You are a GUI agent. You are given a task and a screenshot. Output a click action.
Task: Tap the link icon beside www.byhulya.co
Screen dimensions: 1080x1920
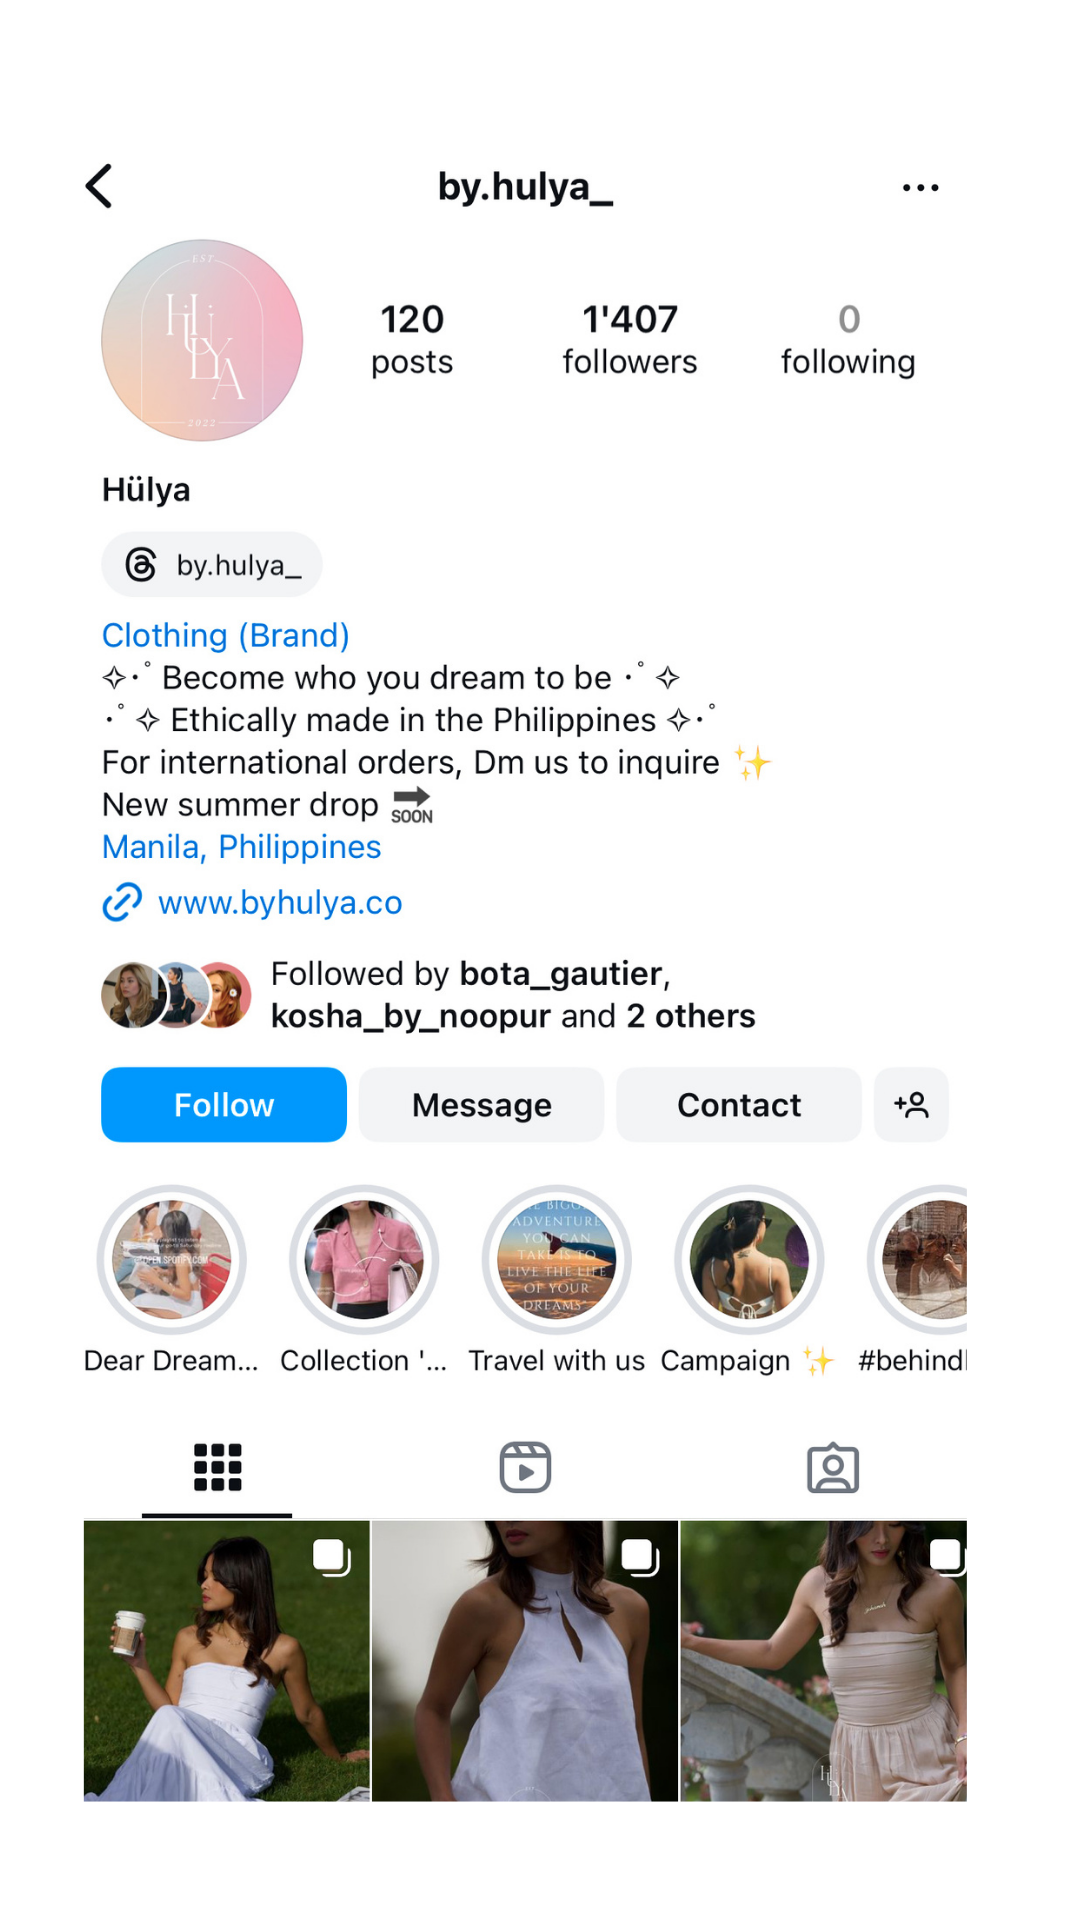pos(122,902)
